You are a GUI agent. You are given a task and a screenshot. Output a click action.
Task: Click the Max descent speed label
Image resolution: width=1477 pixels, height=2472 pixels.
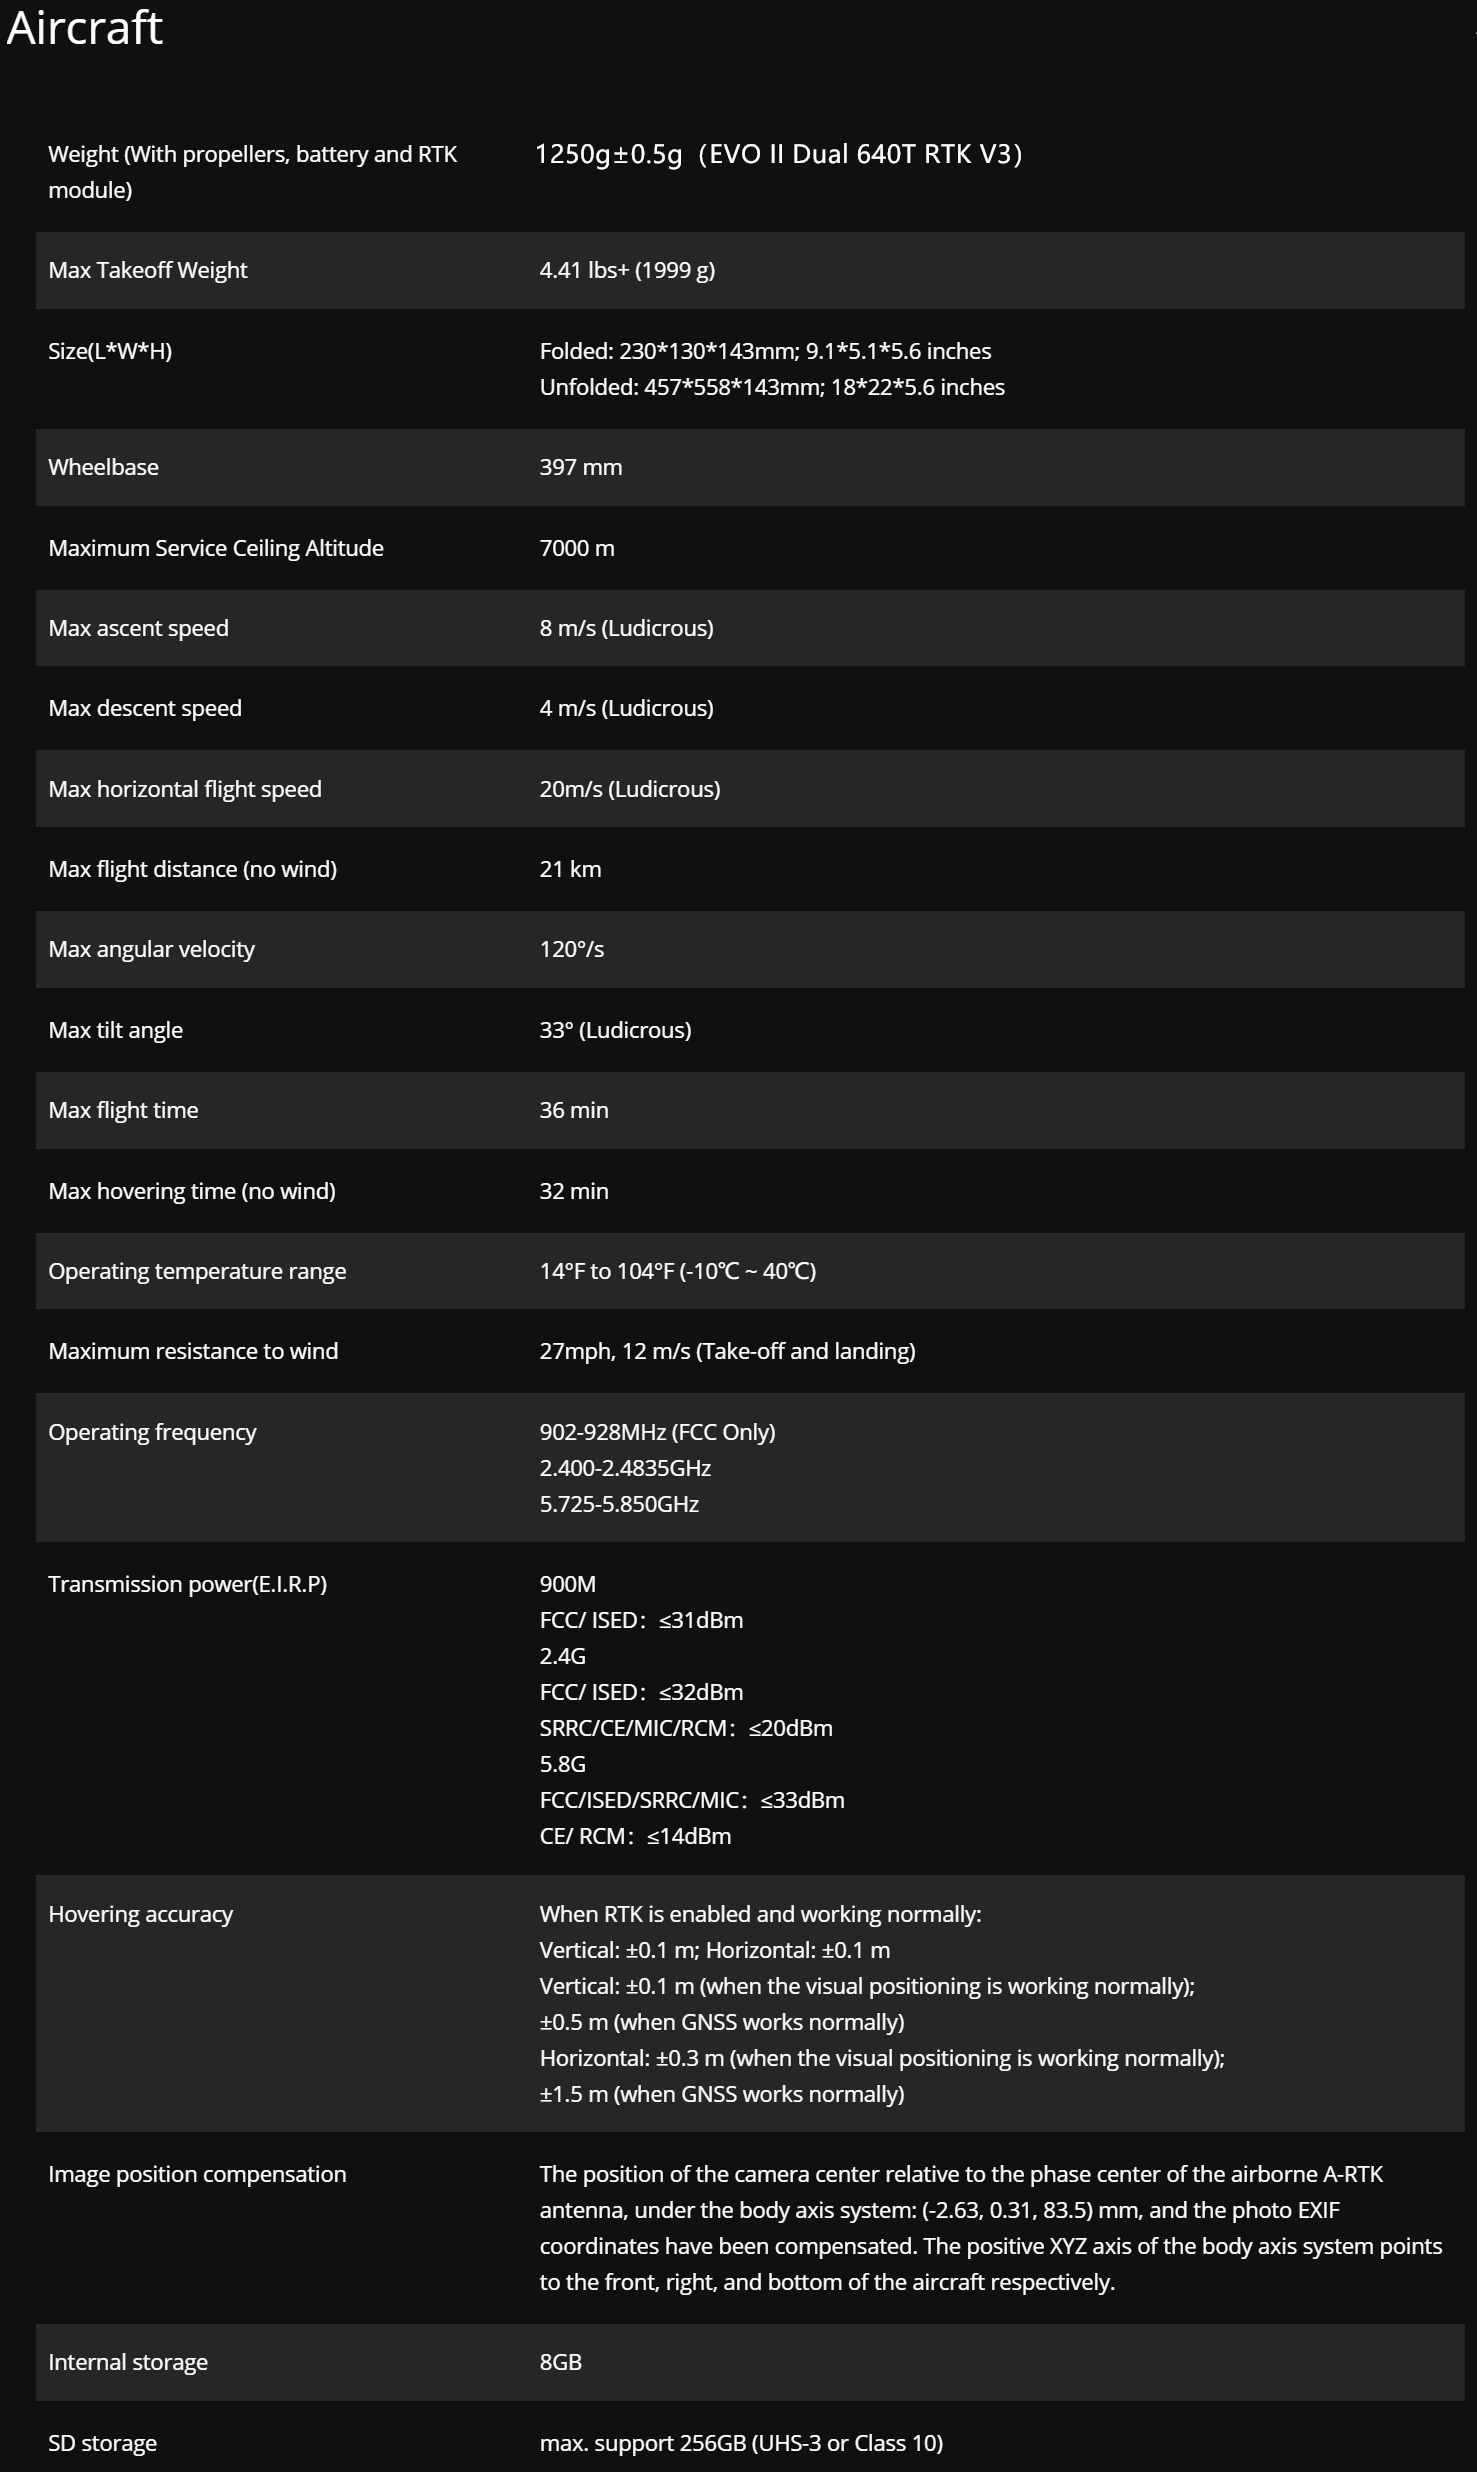coord(145,708)
